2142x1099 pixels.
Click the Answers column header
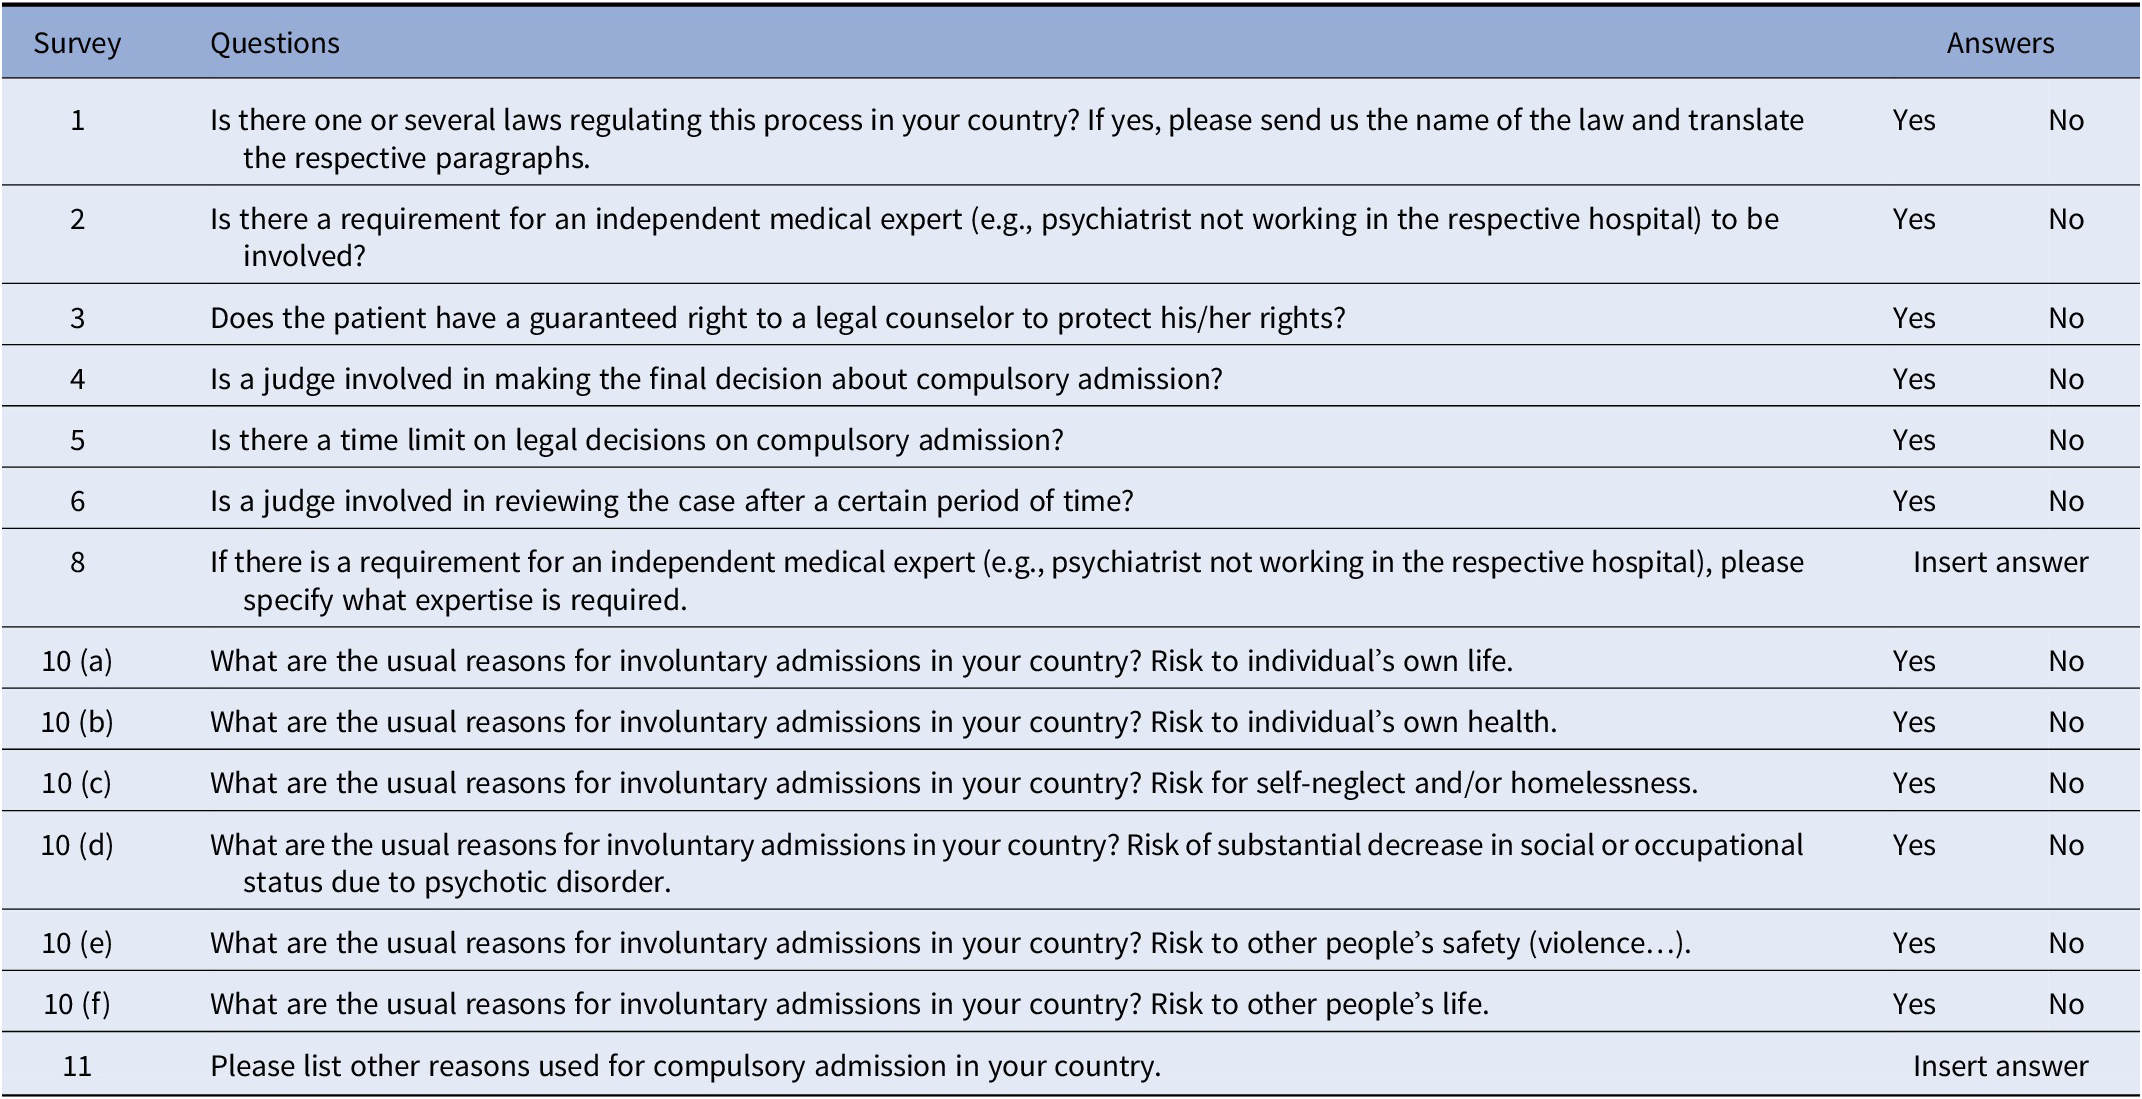(x=2000, y=44)
